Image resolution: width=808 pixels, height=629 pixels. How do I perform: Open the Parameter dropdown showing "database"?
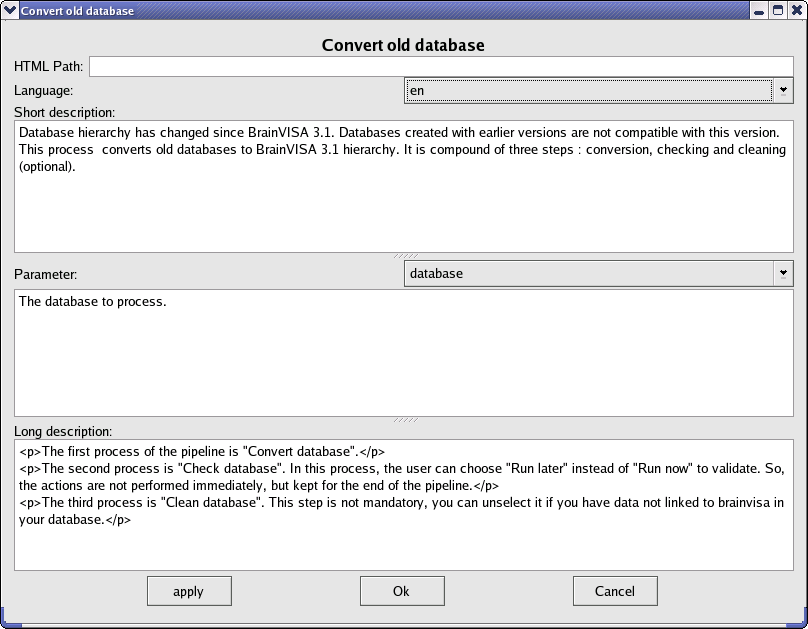590,272
